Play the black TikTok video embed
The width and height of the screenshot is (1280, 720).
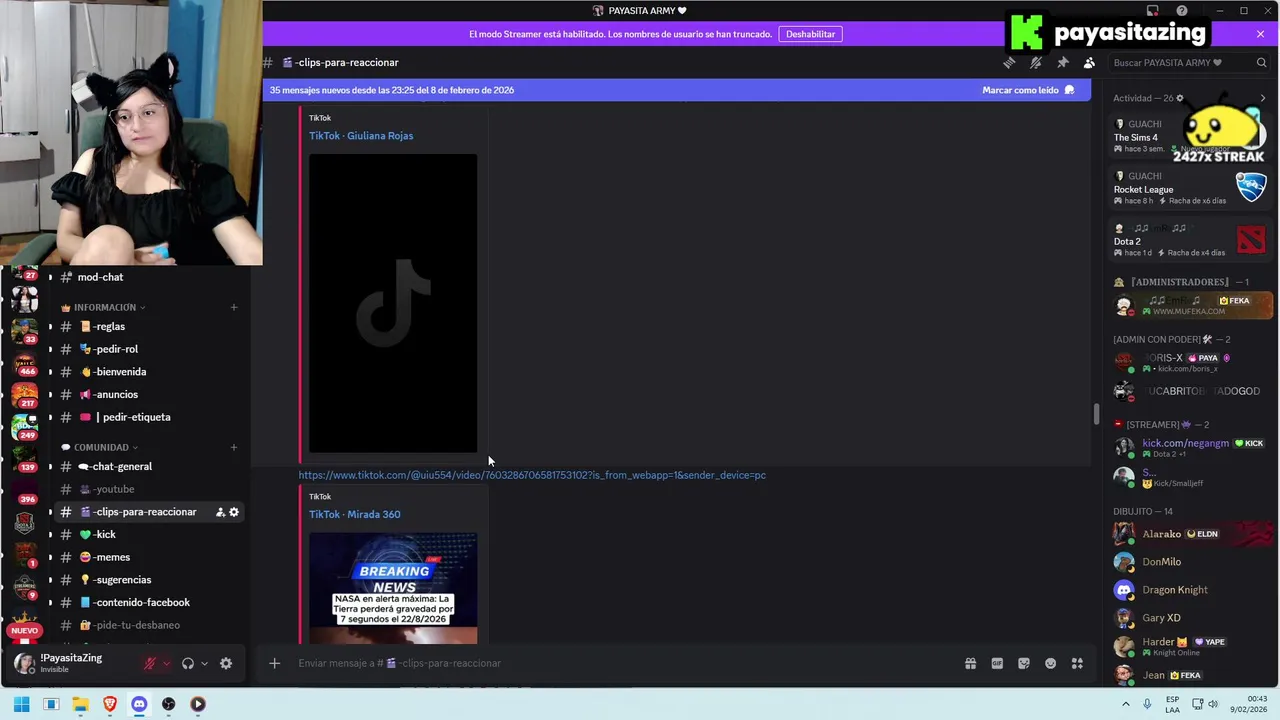(393, 303)
